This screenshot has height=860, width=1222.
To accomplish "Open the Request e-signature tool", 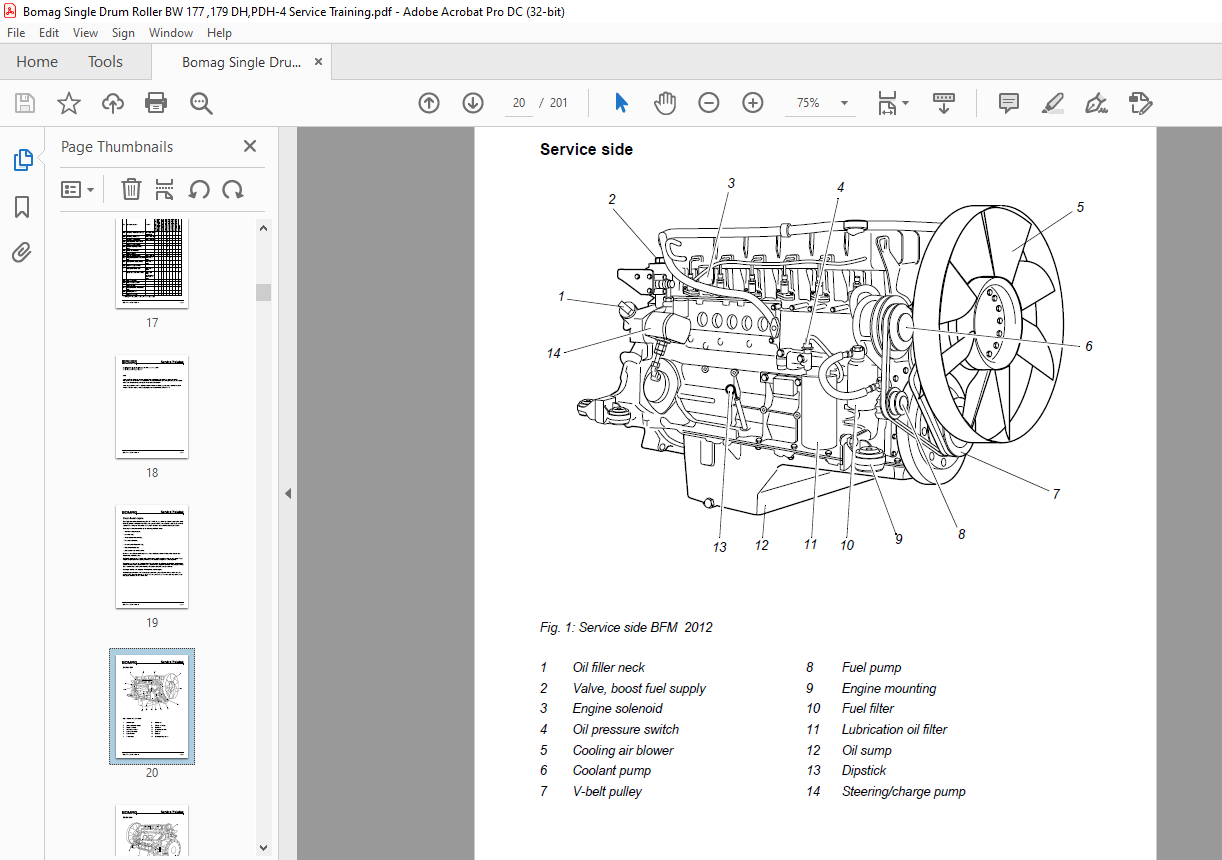I will tap(1140, 103).
